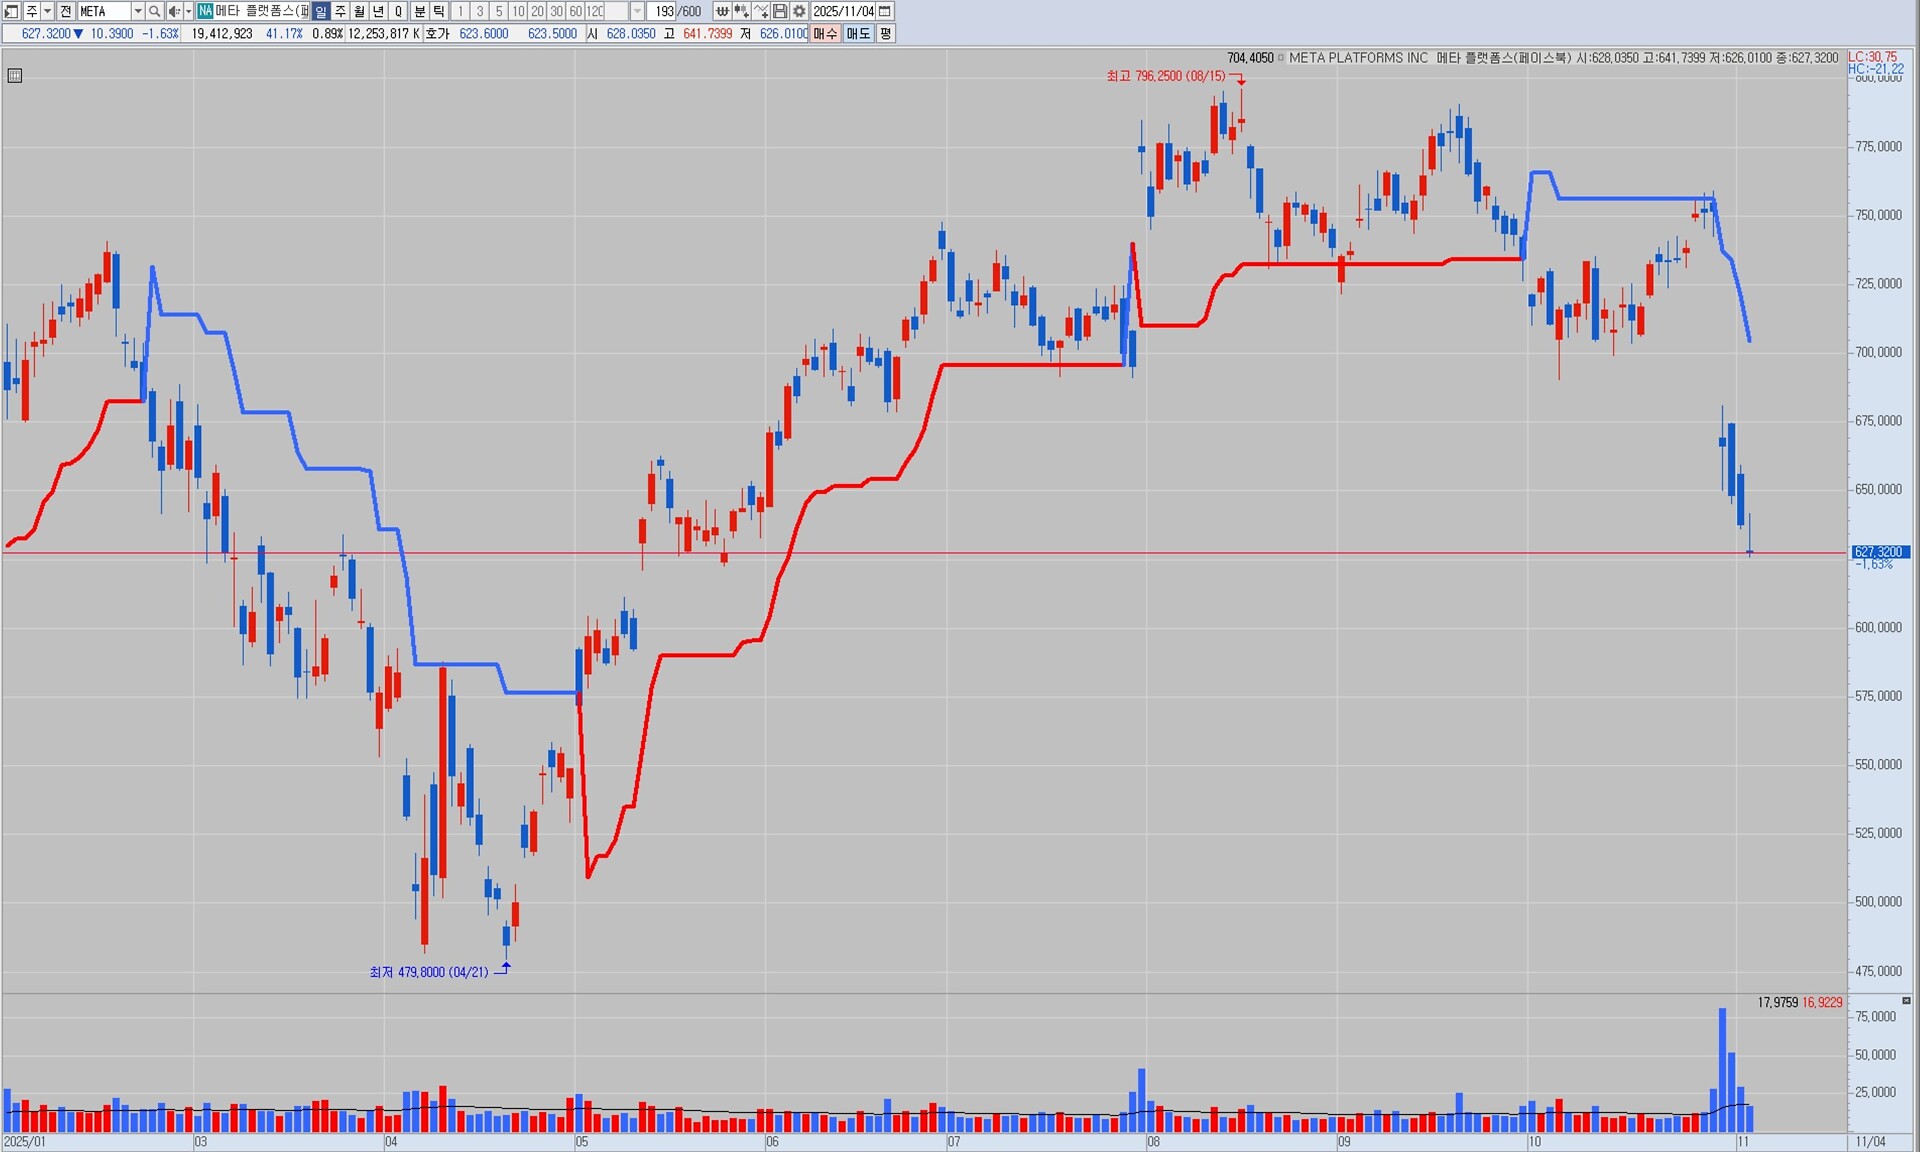
Task: Click the speaker sound icon
Action: (x=174, y=11)
